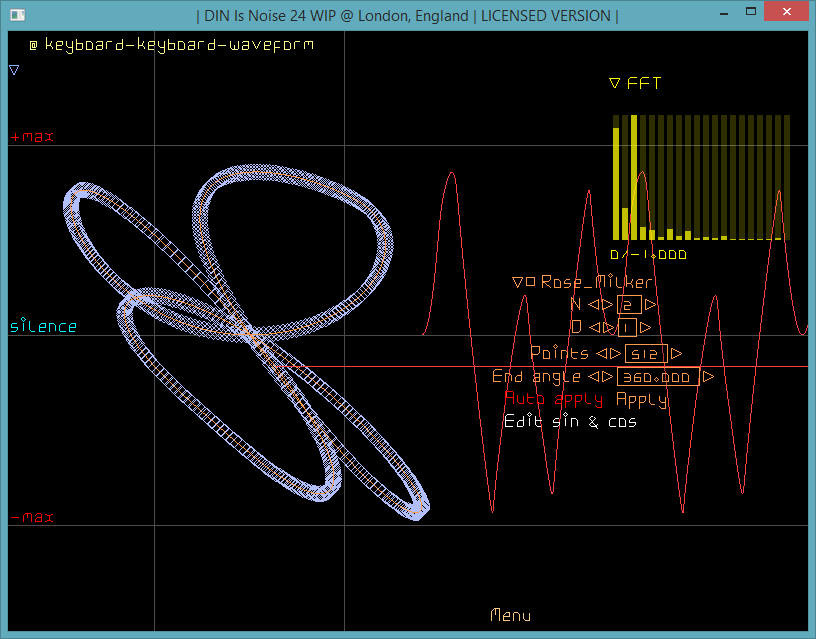Open the Menu at the bottom
The image size is (816, 639).
[510, 616]
